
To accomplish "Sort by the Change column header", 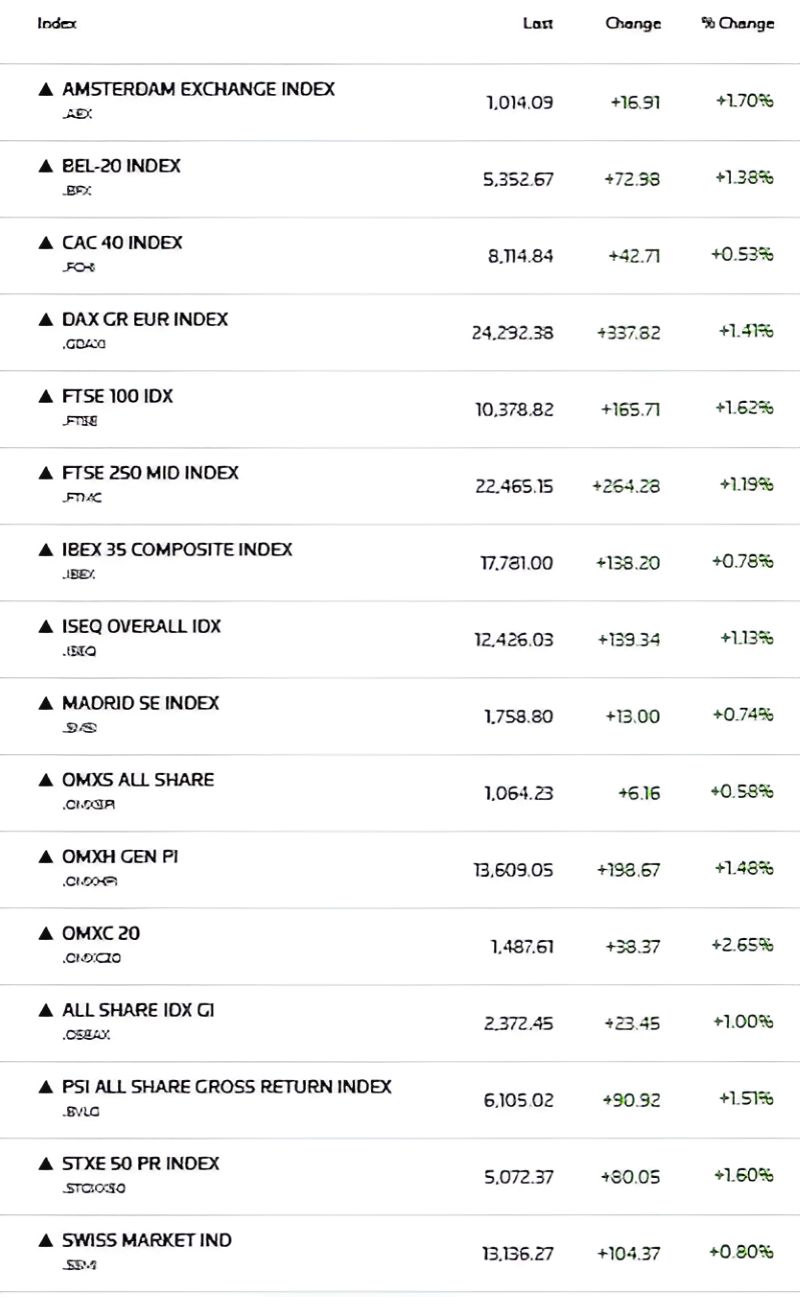I will click(632, 23).
